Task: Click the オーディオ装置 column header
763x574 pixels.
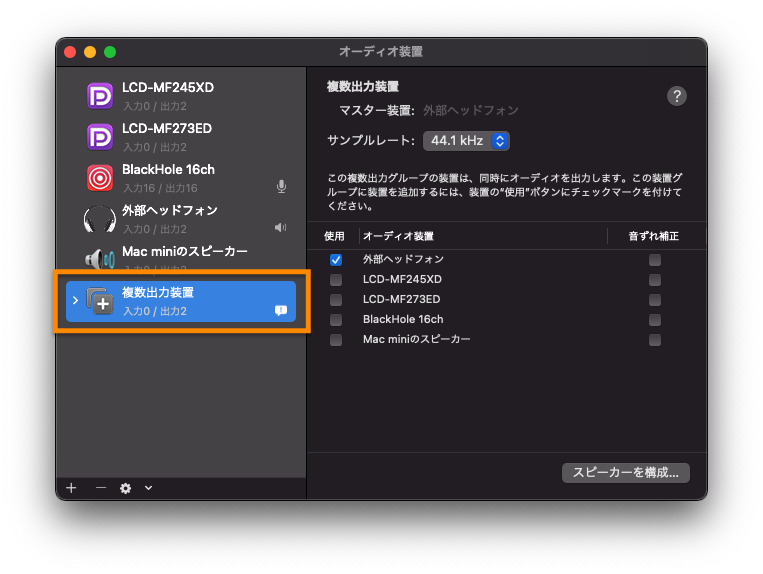Action: [398, 236]
